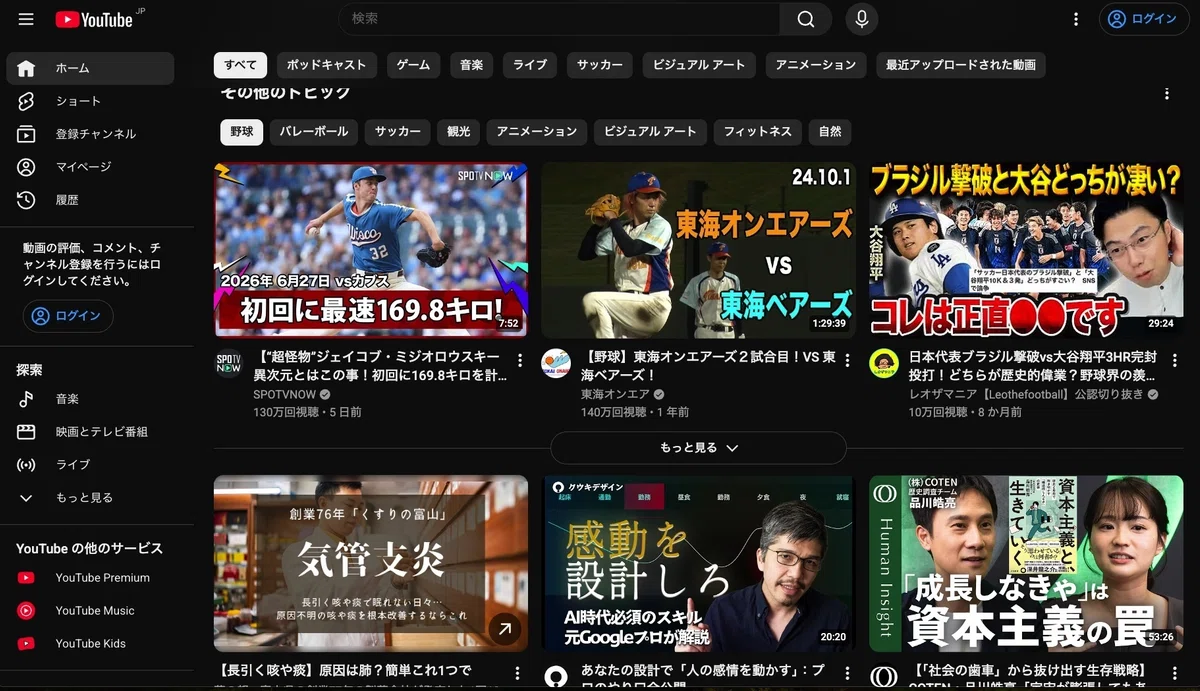
Task: Select サッカー chip in topics row
Action: (398, 132)
